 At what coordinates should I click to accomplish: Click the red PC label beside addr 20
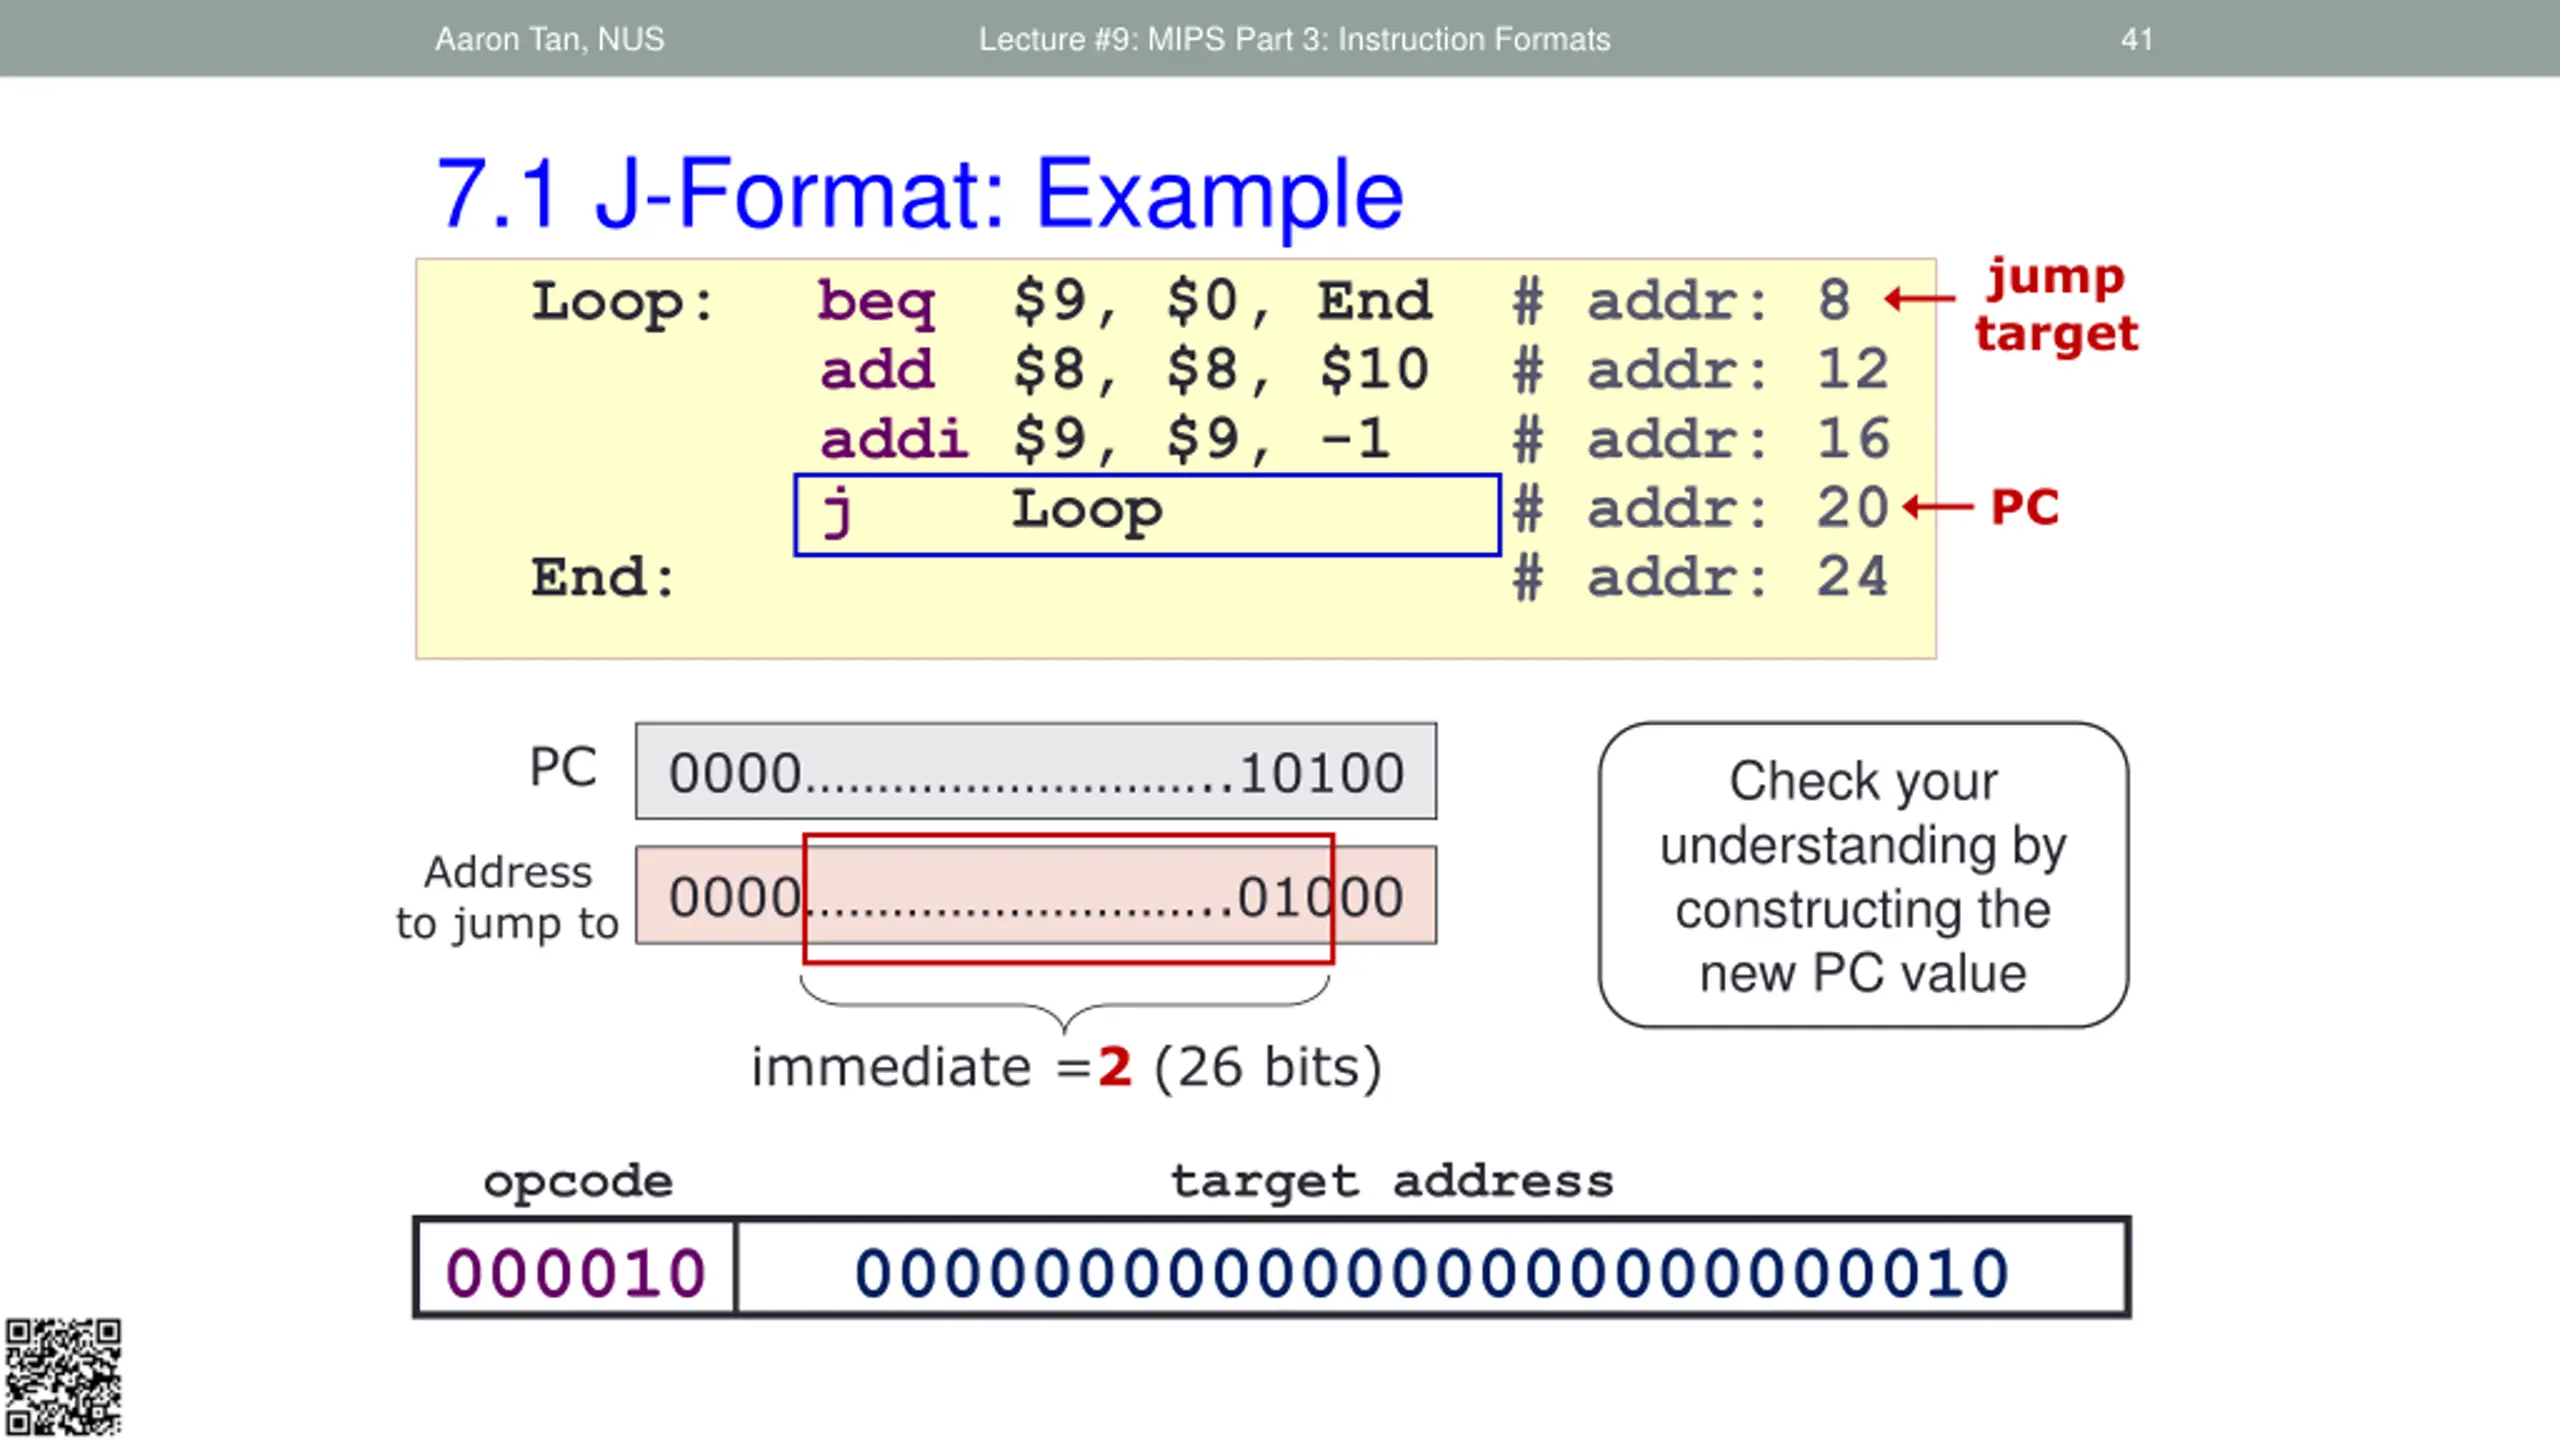click(2025, 507)
